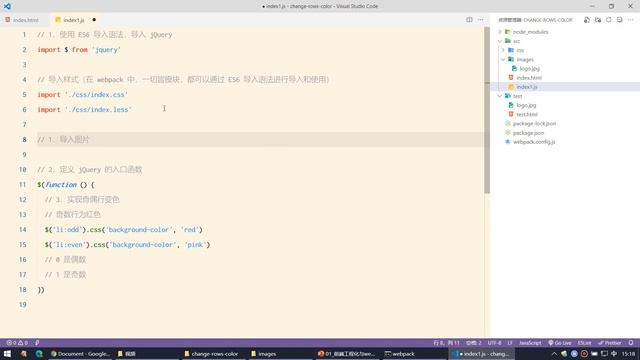This screenshot has height=360, width=640.
Task: Open change-rows-color folder taskbar item
Action: coord(211,354)
